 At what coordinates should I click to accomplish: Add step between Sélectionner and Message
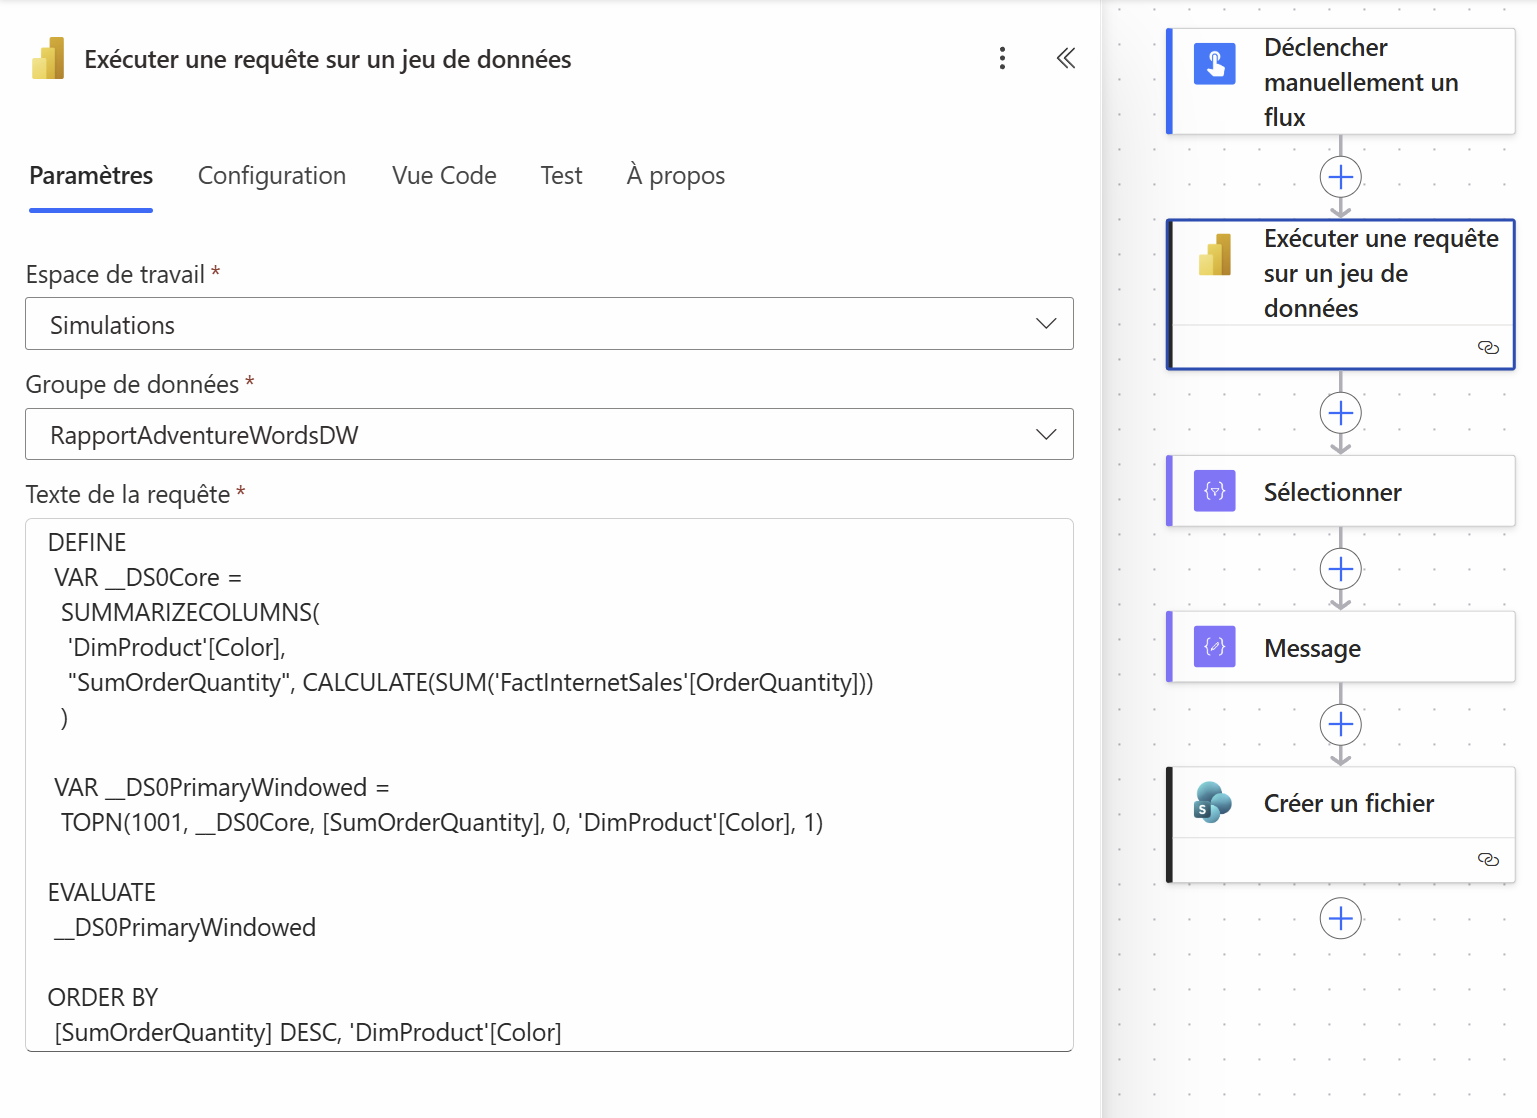click(x=1341, y=569)
